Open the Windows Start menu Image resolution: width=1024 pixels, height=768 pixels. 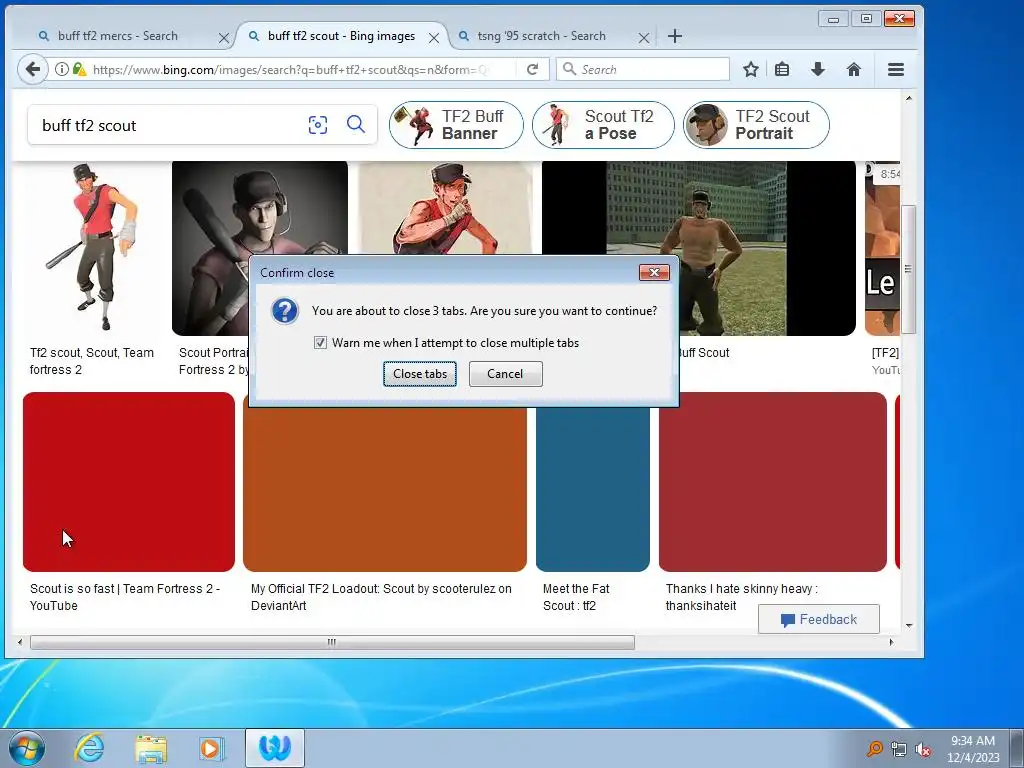[27, 748]
